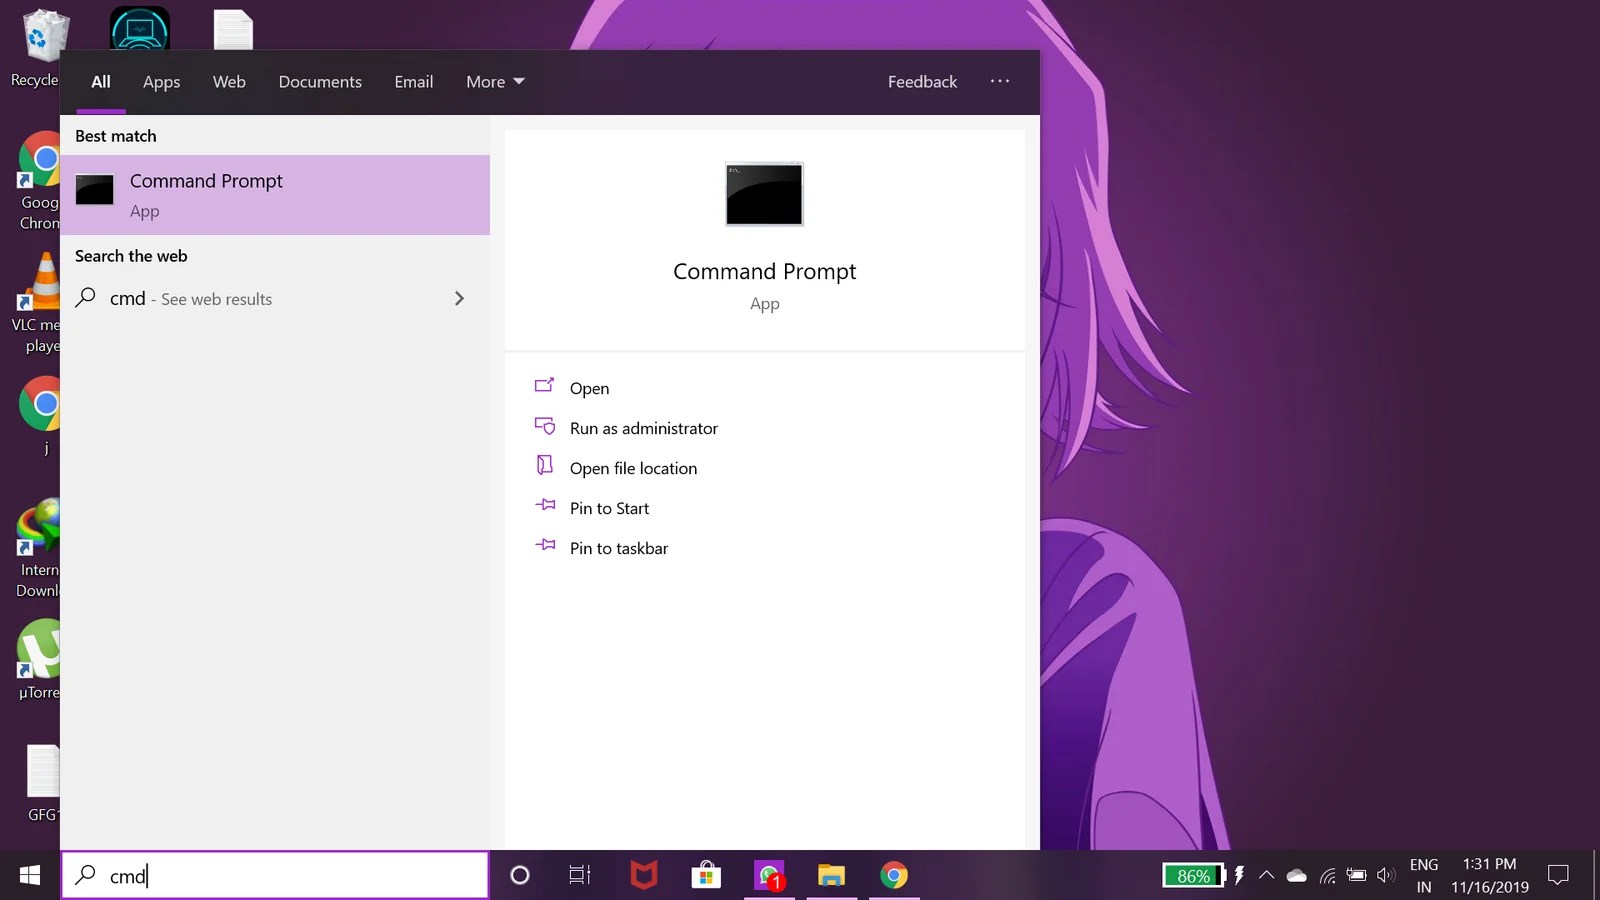Click the Open action icon
Viewport: 1600px width, 900px height.
click(545, 385)
